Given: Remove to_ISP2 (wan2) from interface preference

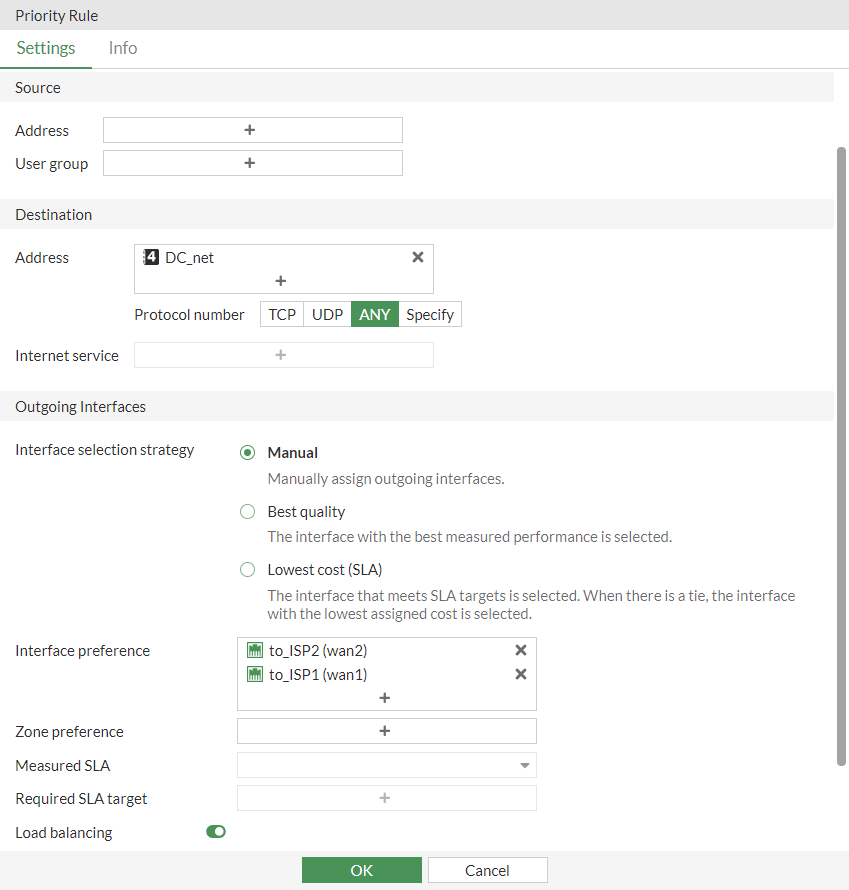Looking at the screenshot, I should tap(520, 650).
